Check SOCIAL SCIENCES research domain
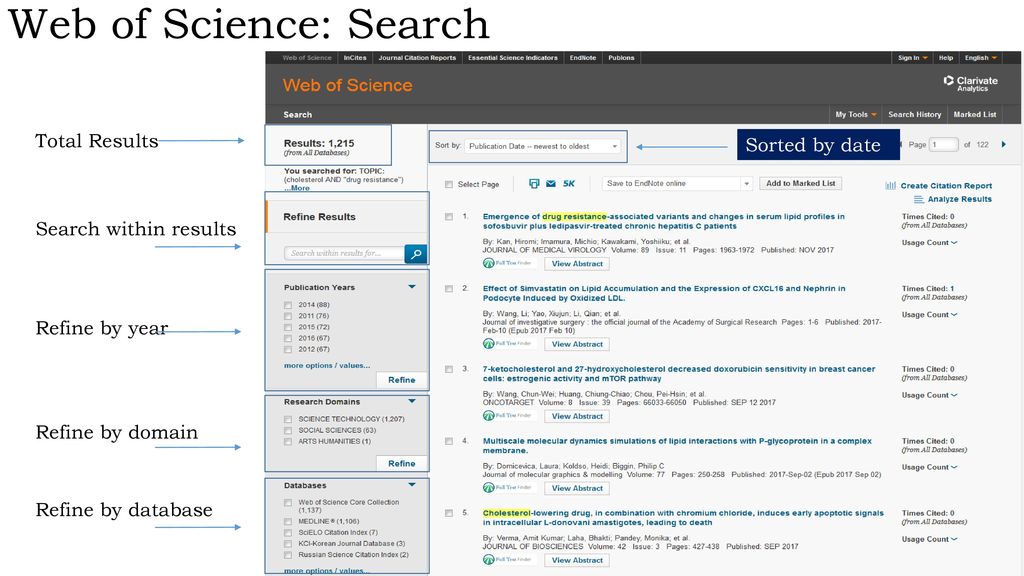 [288, 430]
